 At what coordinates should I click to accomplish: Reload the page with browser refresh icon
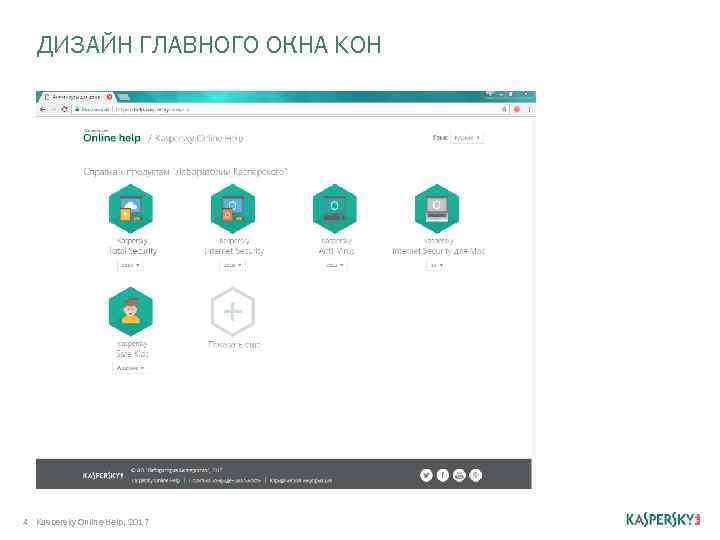coord(65,109)
